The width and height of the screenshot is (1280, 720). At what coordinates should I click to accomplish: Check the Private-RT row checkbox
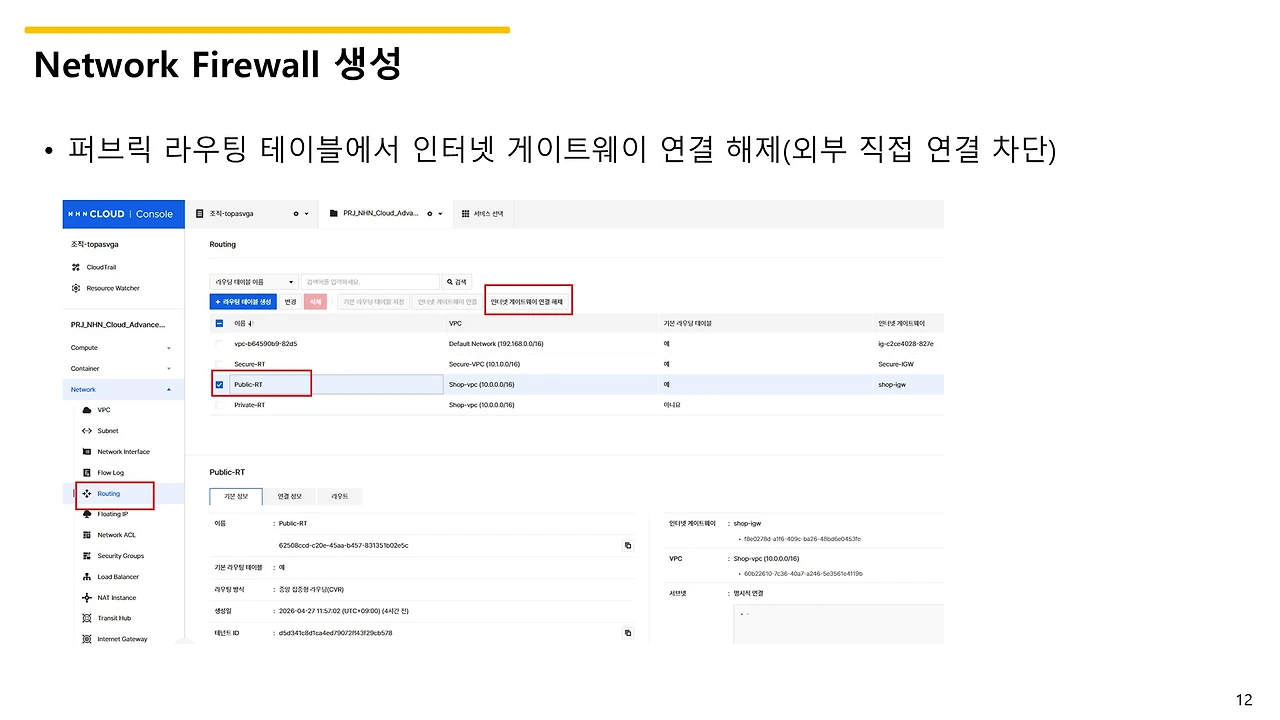[x=219, y=404]
